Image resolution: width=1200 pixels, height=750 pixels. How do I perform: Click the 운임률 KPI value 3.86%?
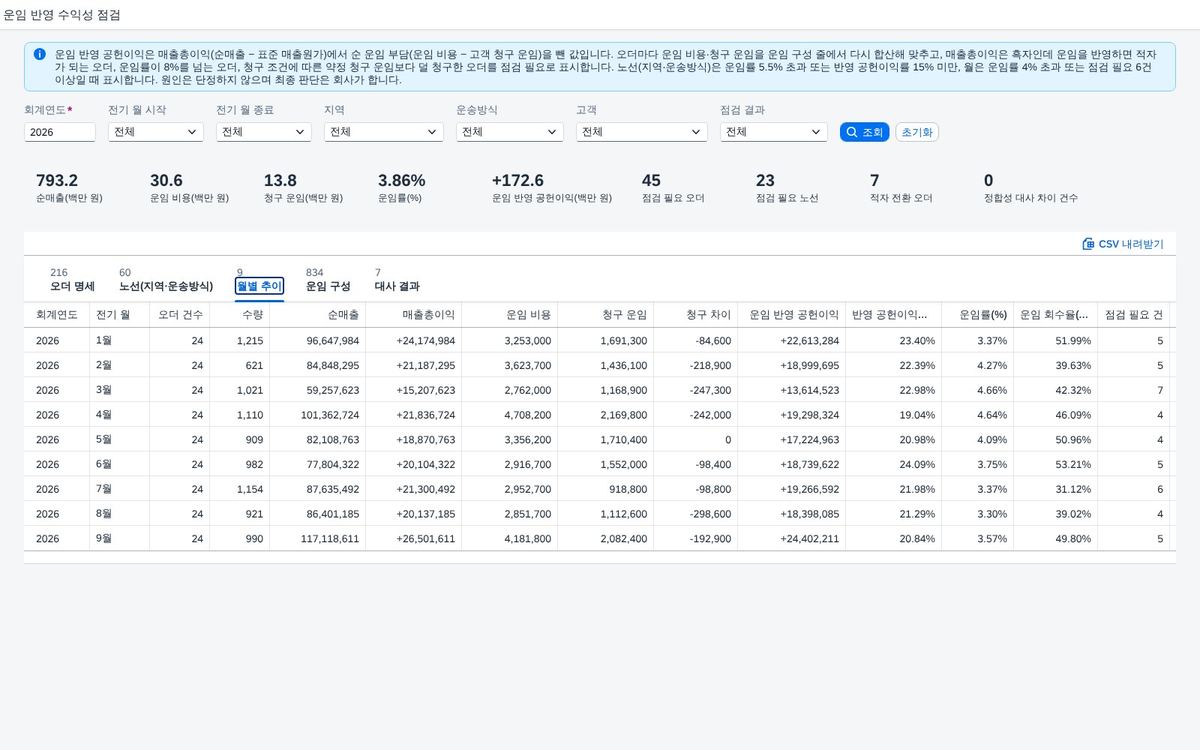pyautogui.click(x=402, y=181)
